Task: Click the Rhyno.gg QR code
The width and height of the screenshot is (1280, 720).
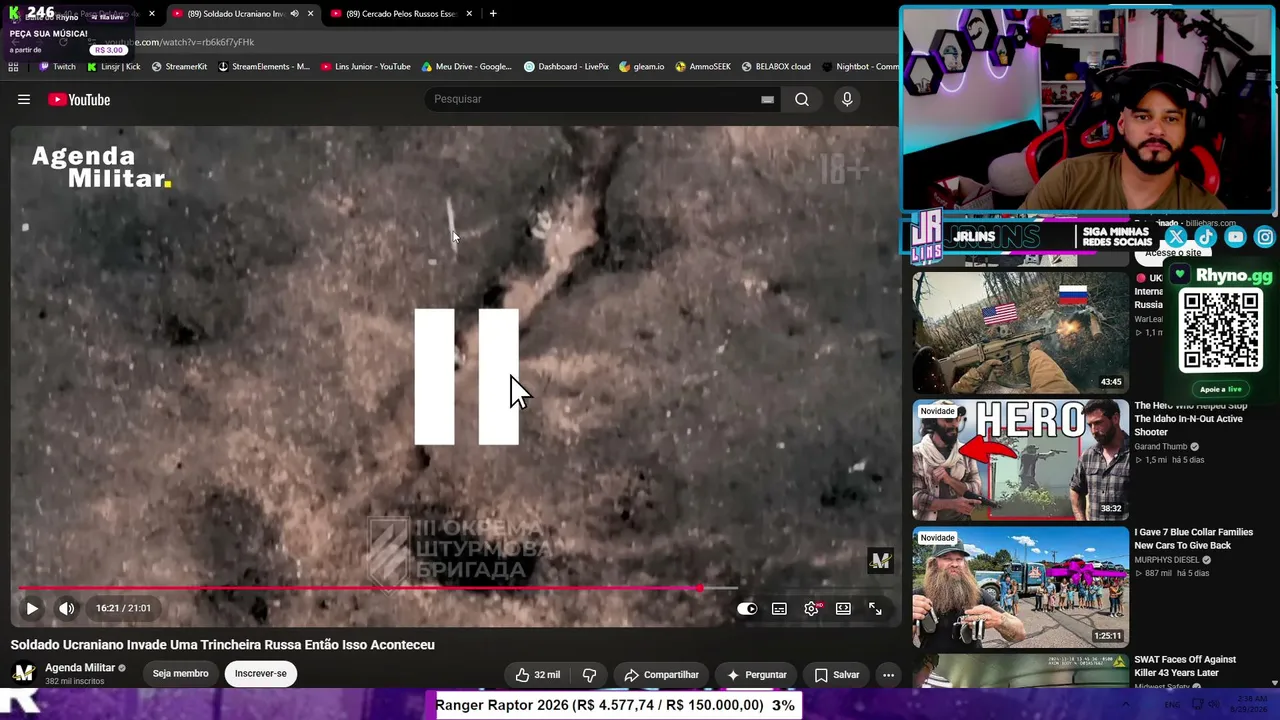Action: (1220, 331)
